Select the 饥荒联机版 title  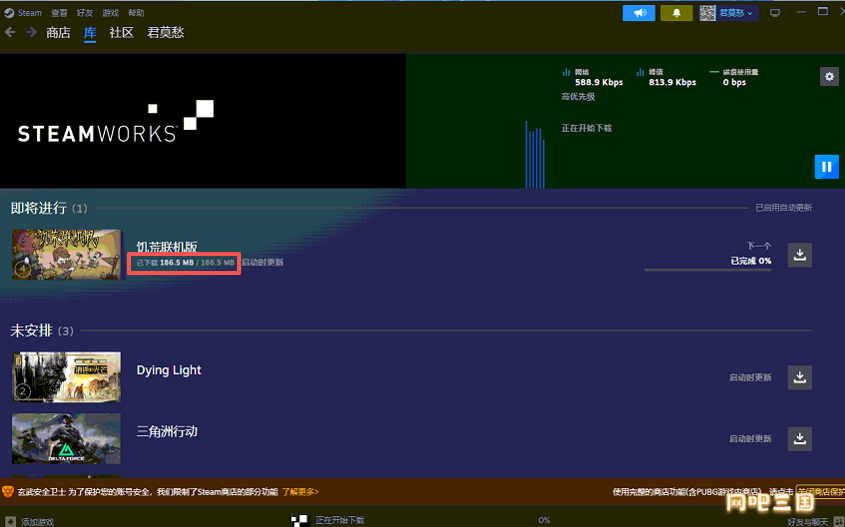coord(167,247)
